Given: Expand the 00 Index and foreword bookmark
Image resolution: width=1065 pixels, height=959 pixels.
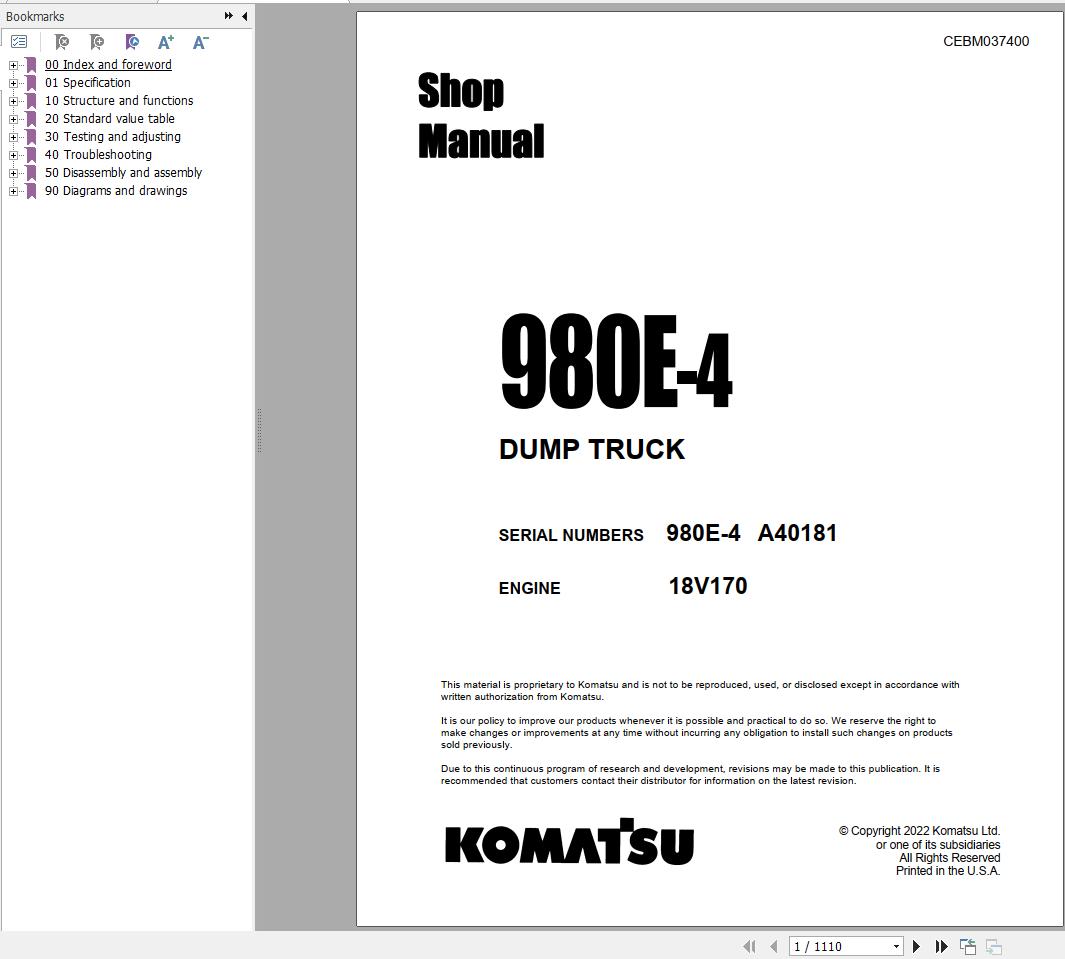Looking at the screenshot, I should pyautogui.click(x=13, y=65).
